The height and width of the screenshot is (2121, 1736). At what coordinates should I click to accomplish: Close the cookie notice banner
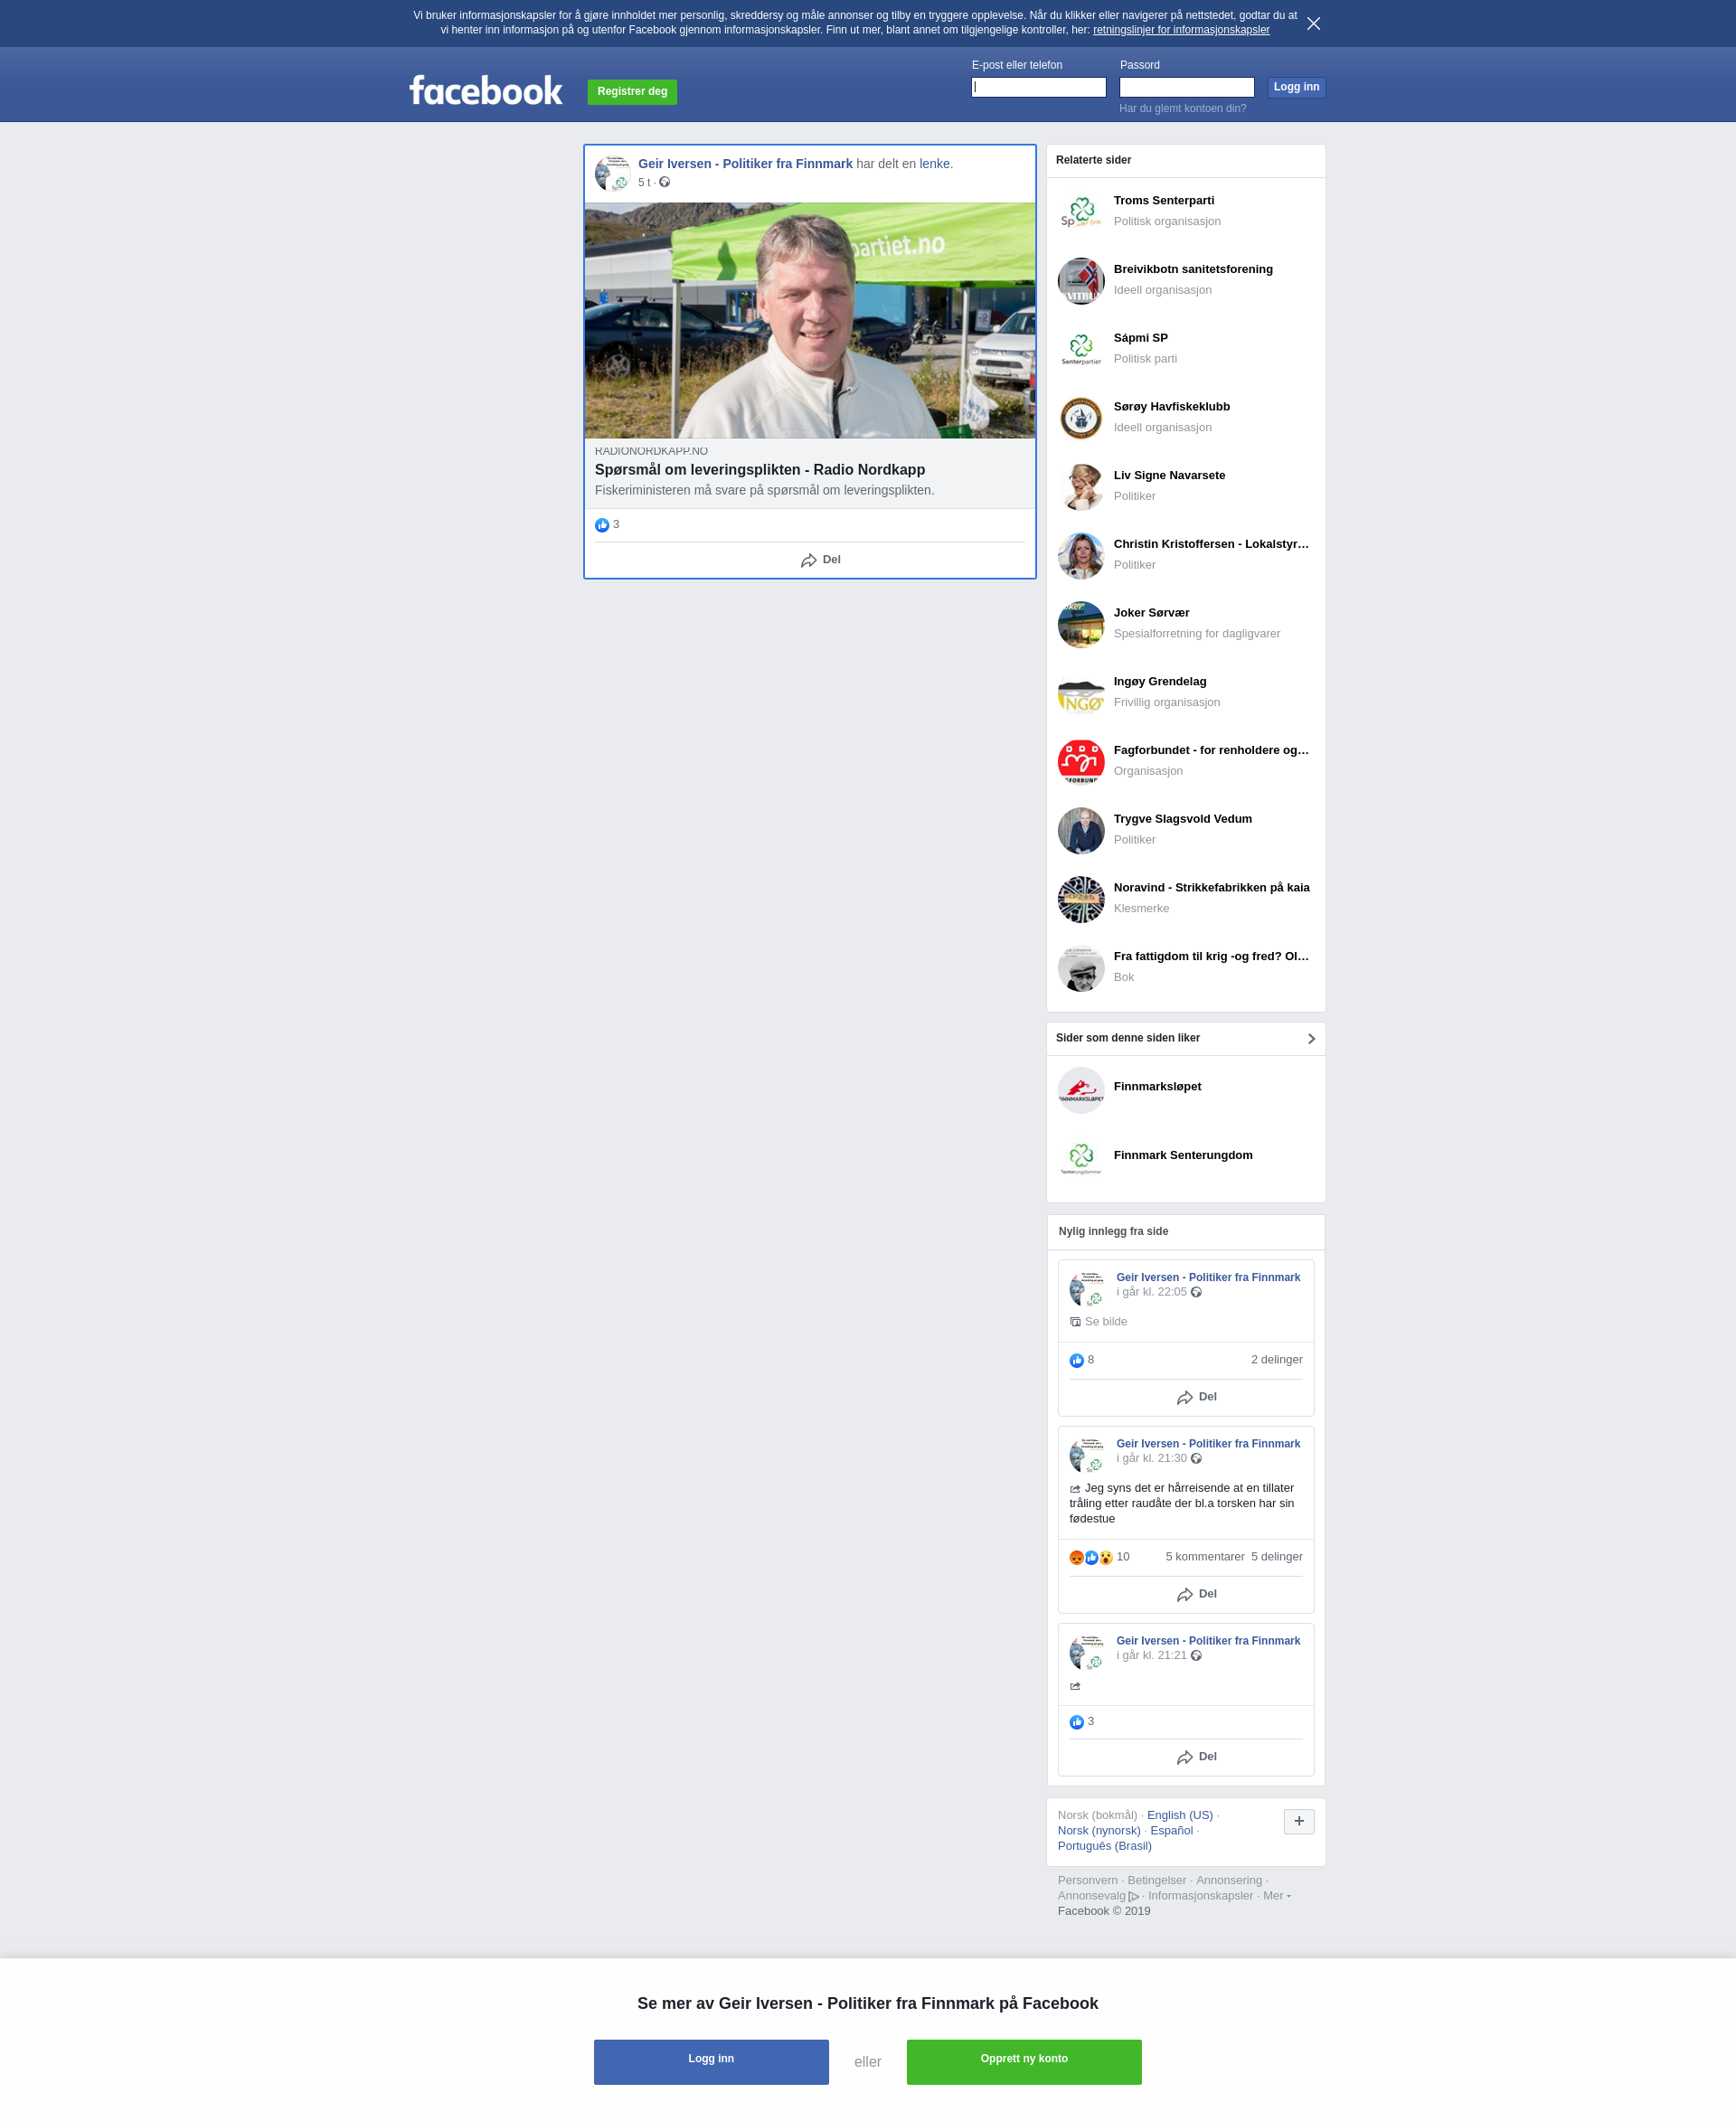[x=1313, y=24]
